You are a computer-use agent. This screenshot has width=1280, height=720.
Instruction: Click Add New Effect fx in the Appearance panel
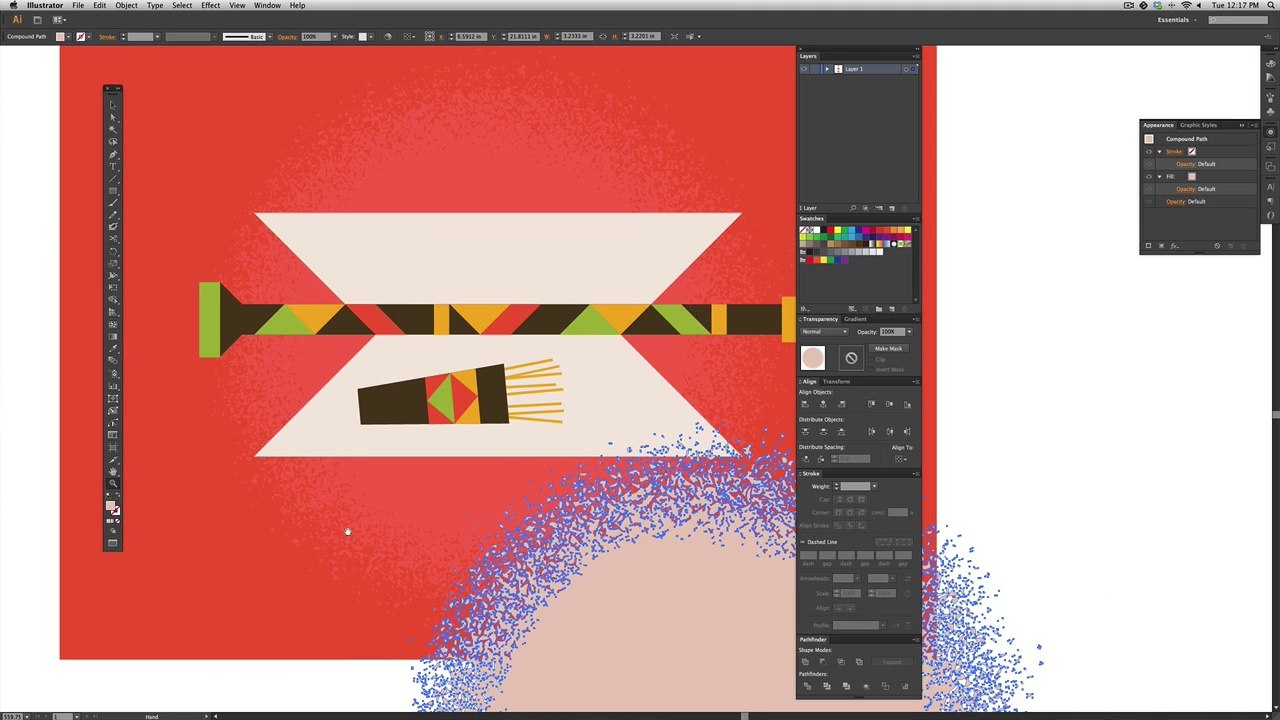1174,246
